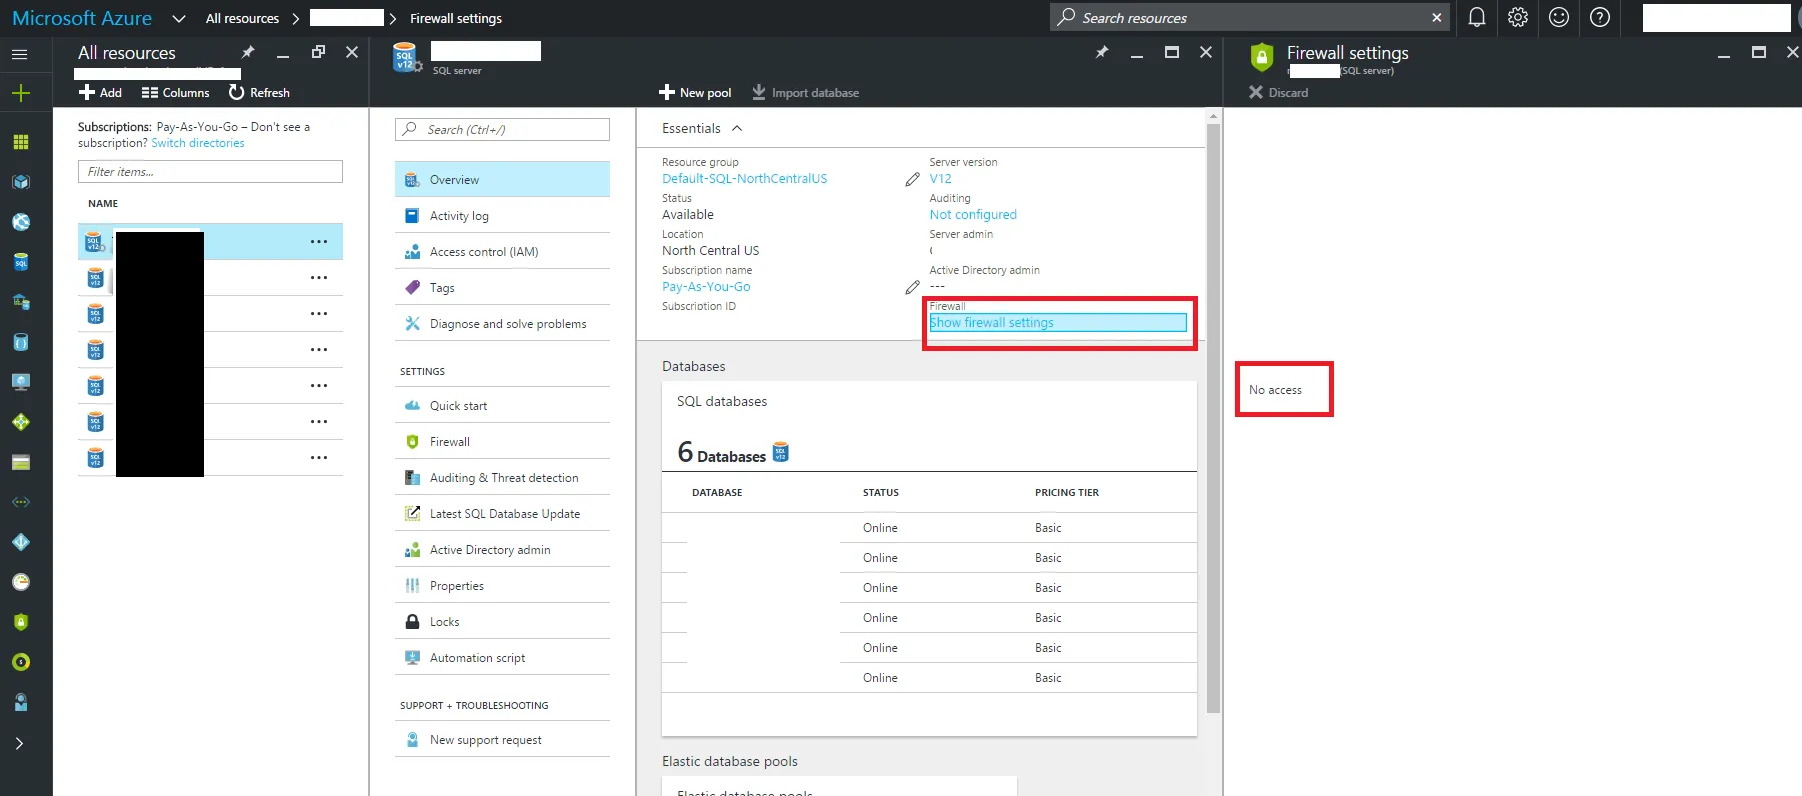Open Automation script menu item

click(x=502, y=657)
